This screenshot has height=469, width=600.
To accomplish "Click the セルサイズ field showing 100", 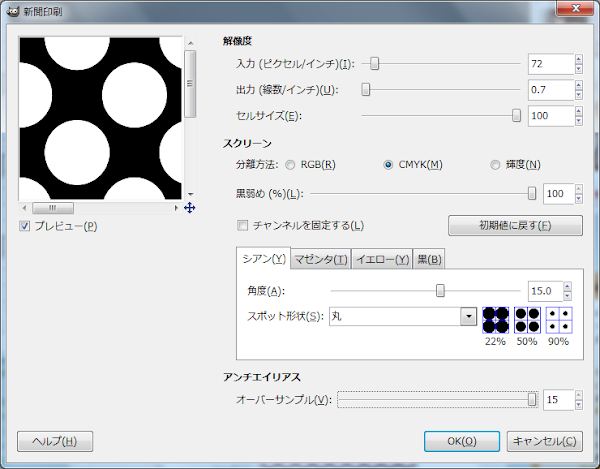I will tap(551, 116).
